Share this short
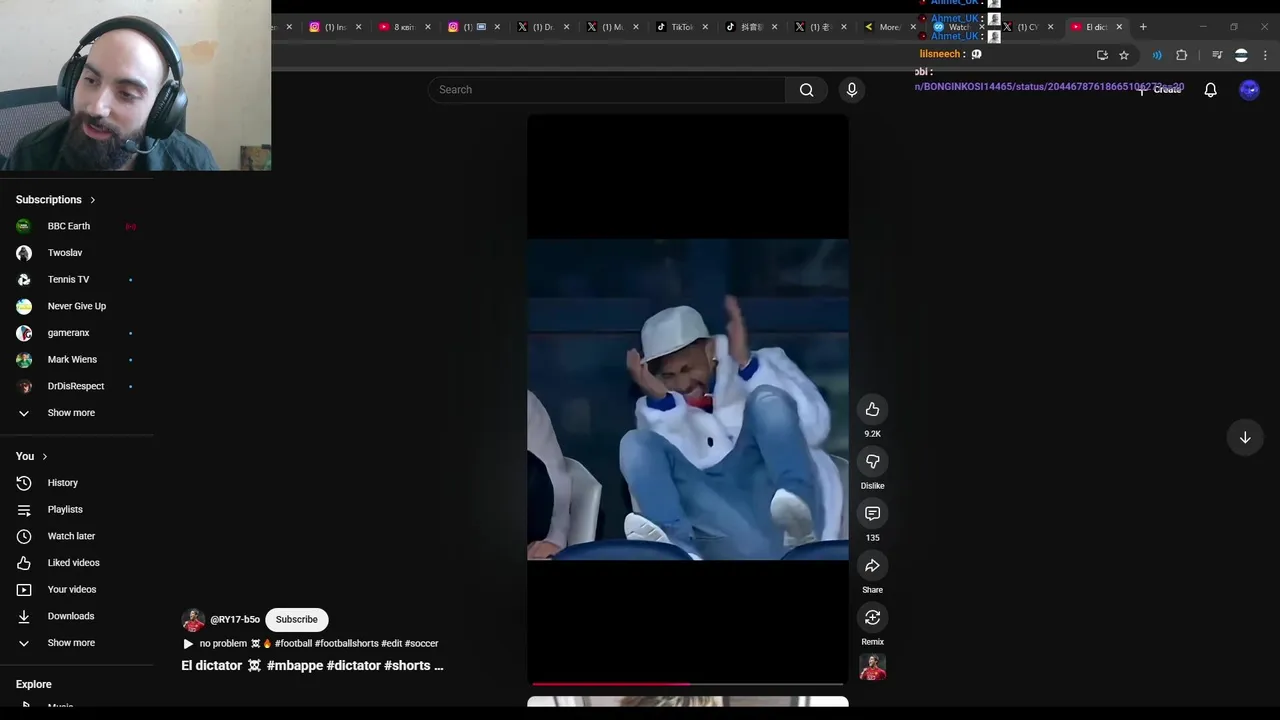Screen dimensions: 1280x720 click(872, 565)
